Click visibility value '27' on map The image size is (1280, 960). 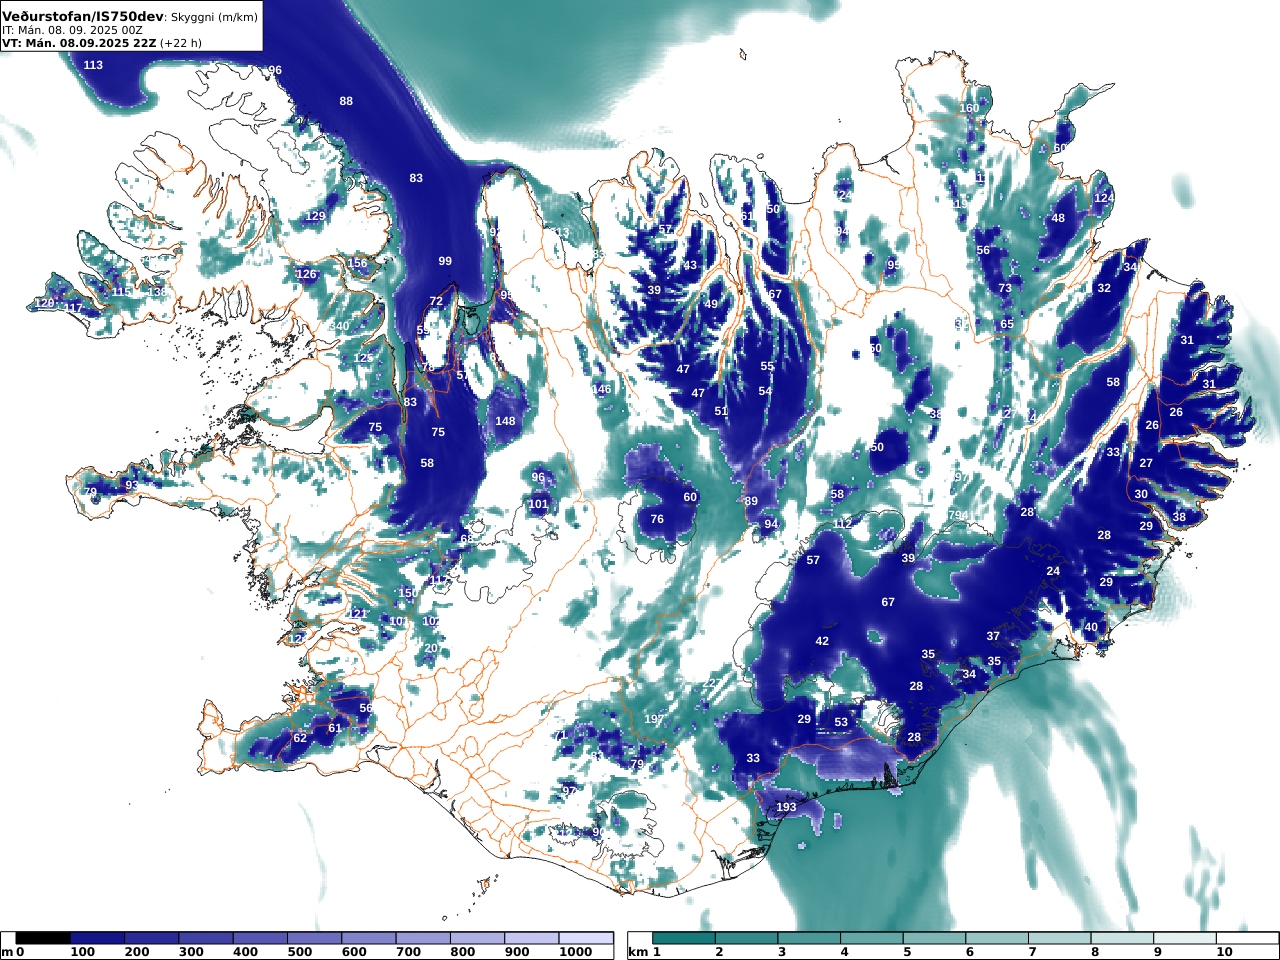[x=1146, y=463]
